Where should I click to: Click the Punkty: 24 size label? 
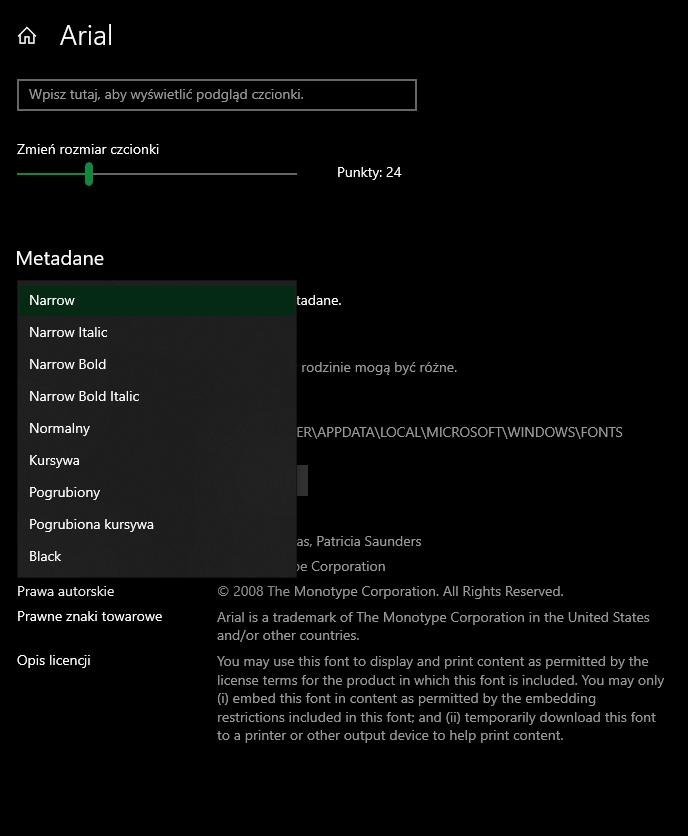[x=369, y=172]
